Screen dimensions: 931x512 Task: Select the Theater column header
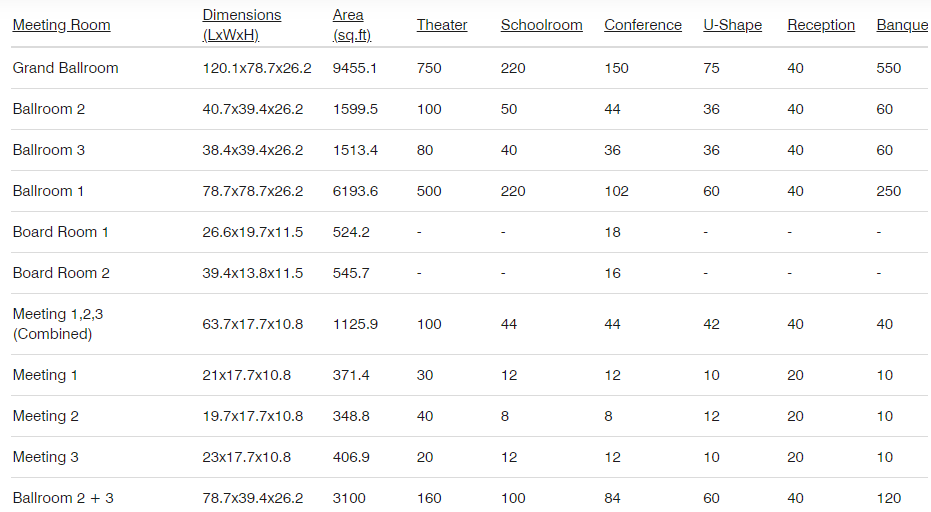click(x=442, y=25)
